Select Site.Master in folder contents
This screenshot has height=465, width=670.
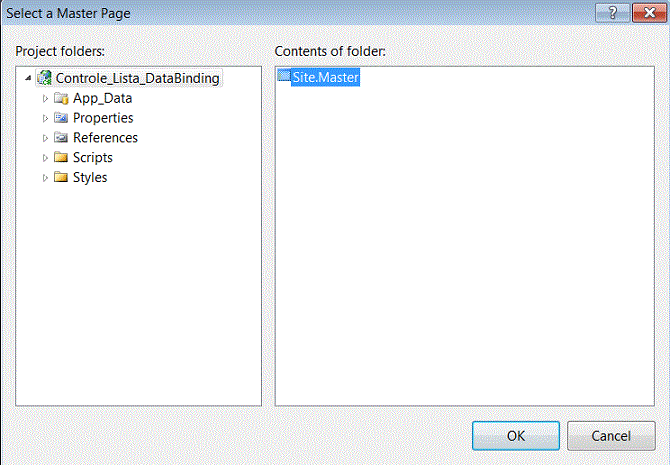326,77
